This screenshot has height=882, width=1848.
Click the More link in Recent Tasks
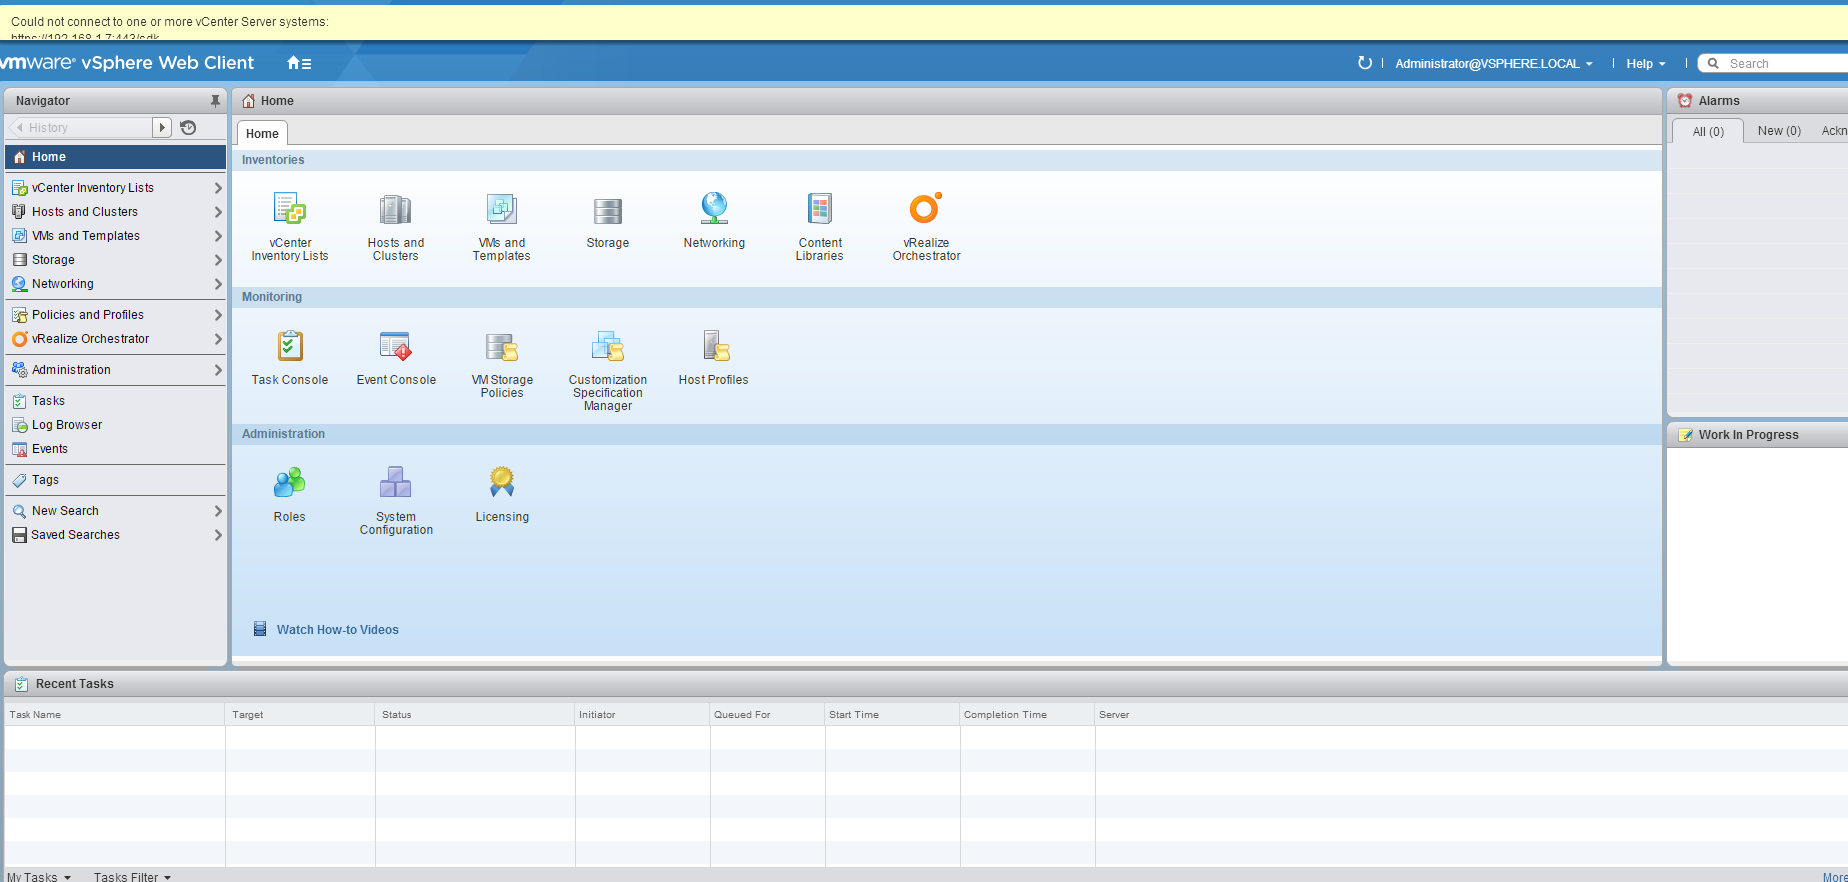point(1835,877)
